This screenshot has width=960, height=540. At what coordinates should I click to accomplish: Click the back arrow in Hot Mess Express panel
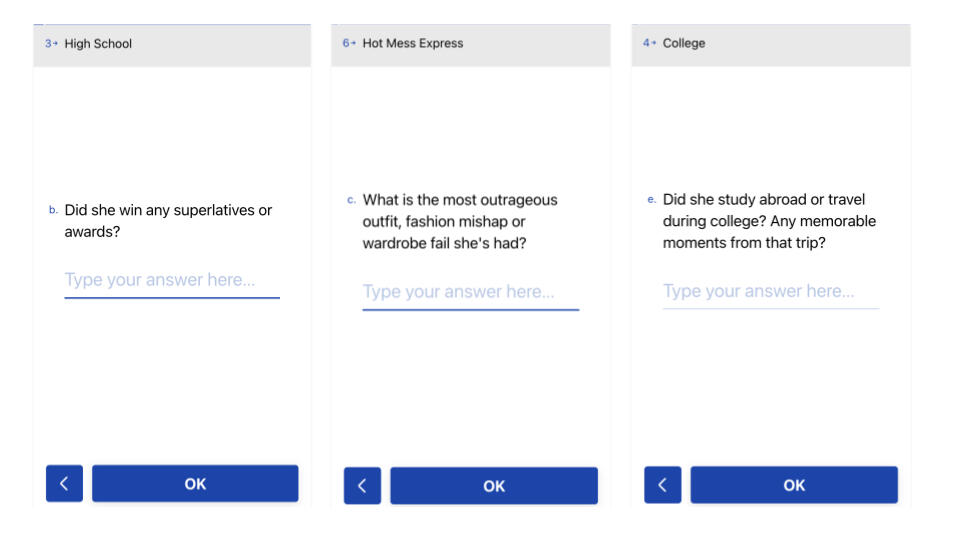(x=362, y=486)
